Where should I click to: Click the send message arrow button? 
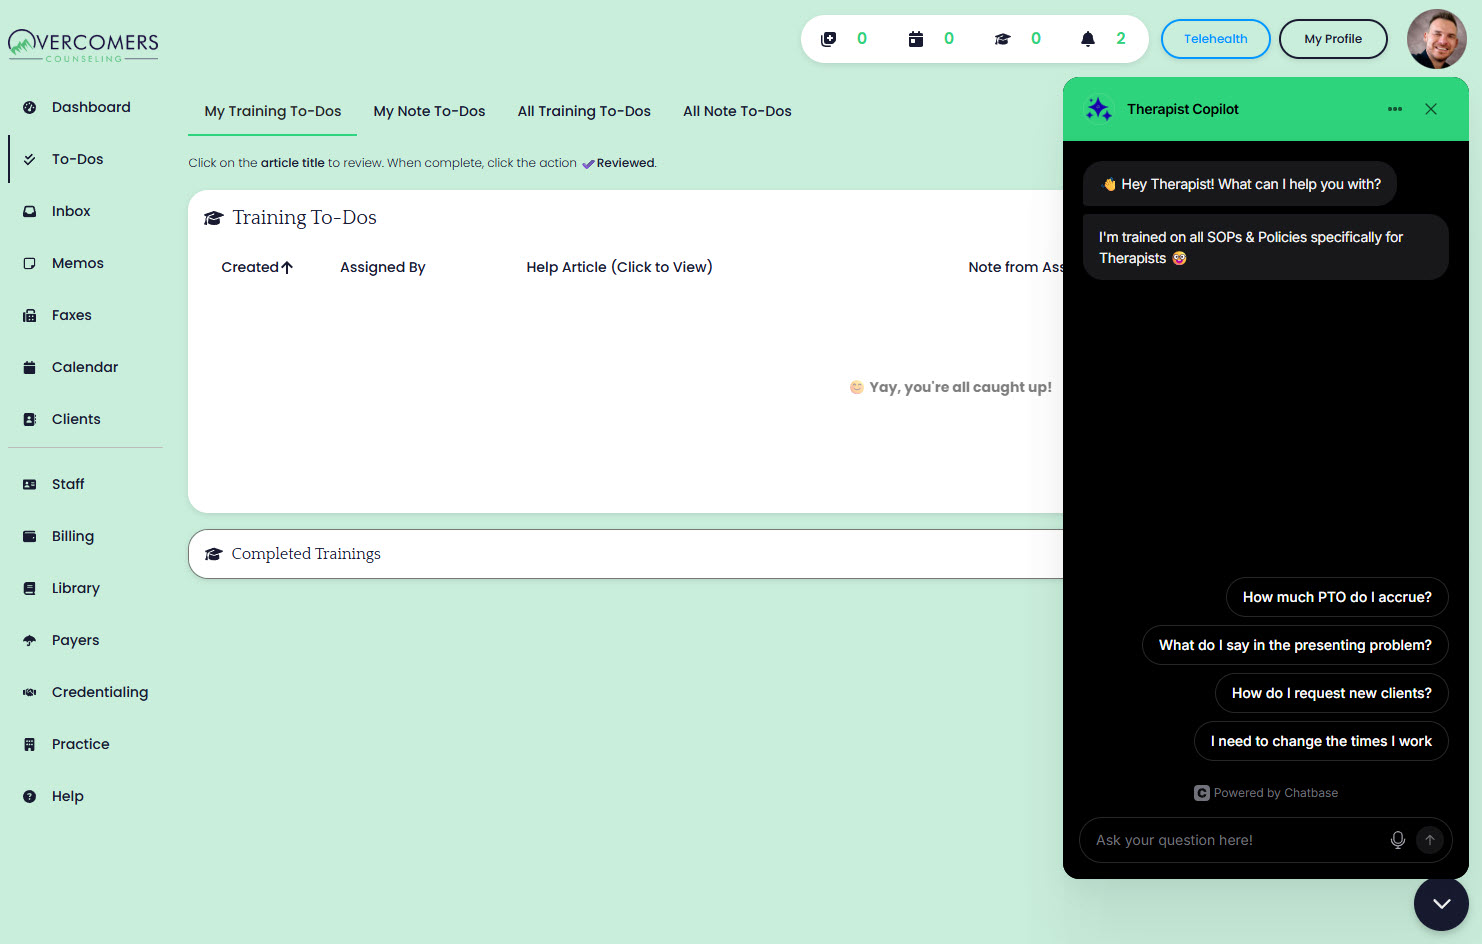pyautogui.click(x=1430, y=840)
